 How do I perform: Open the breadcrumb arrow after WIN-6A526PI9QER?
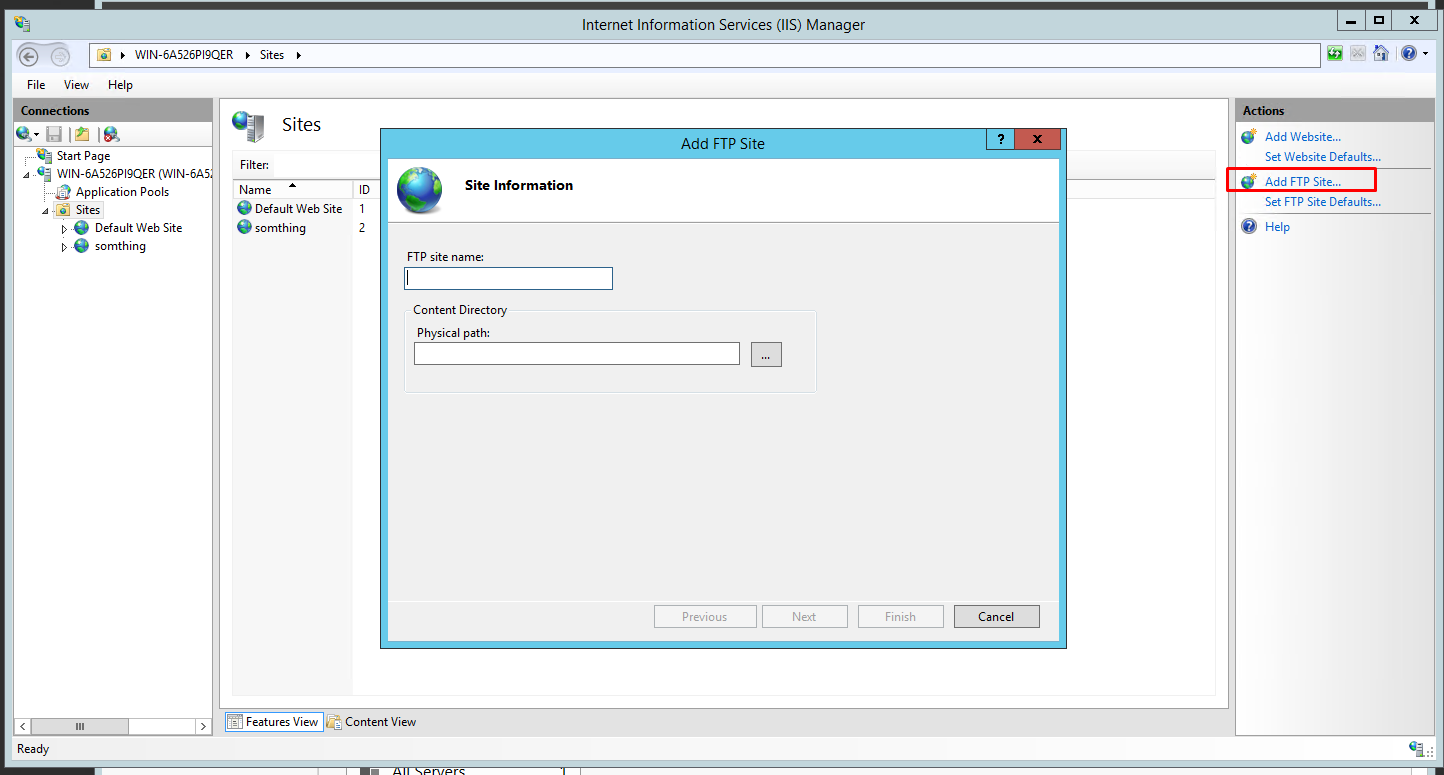point(247,55)
